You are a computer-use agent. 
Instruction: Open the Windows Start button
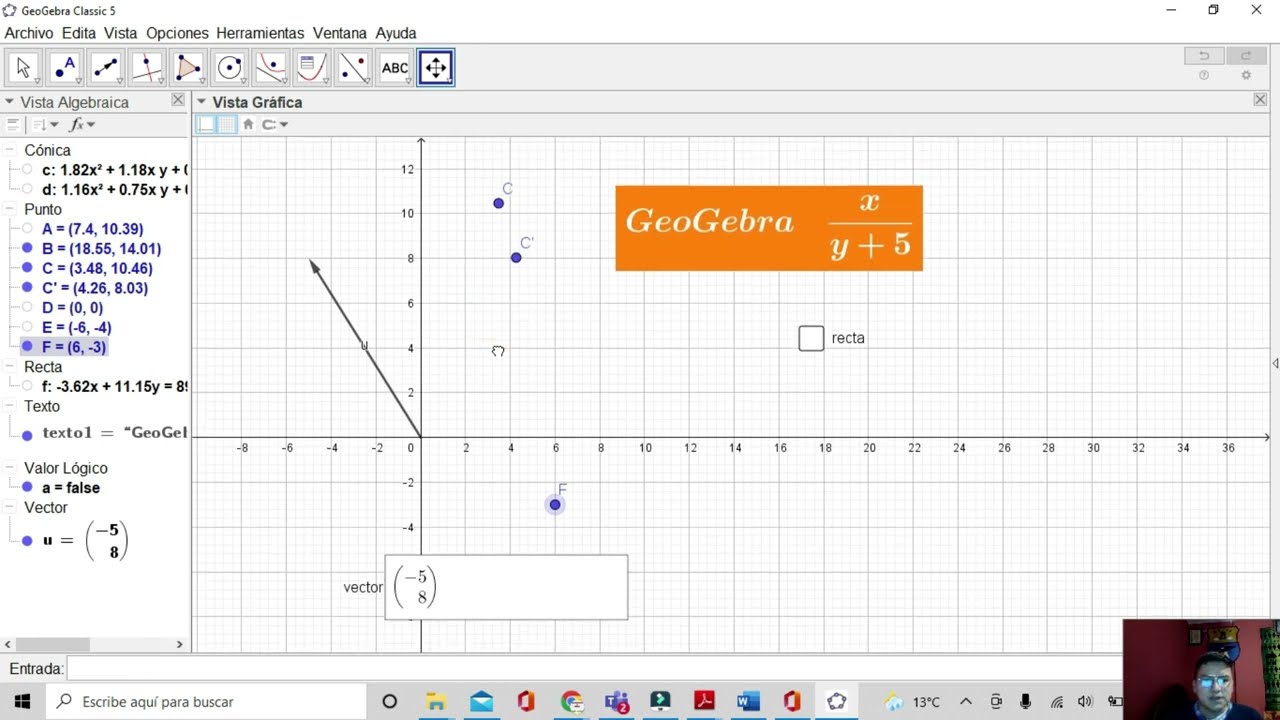coord(22,701)
